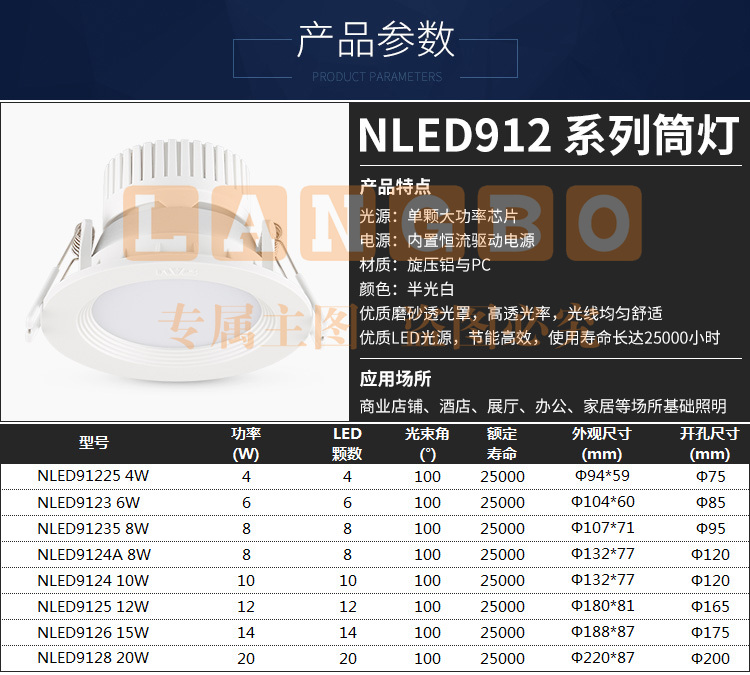Click beam angle '100' in NLED9123 6W row
The height and width of the screenshot is (675, 750).
tap(427, 502)
